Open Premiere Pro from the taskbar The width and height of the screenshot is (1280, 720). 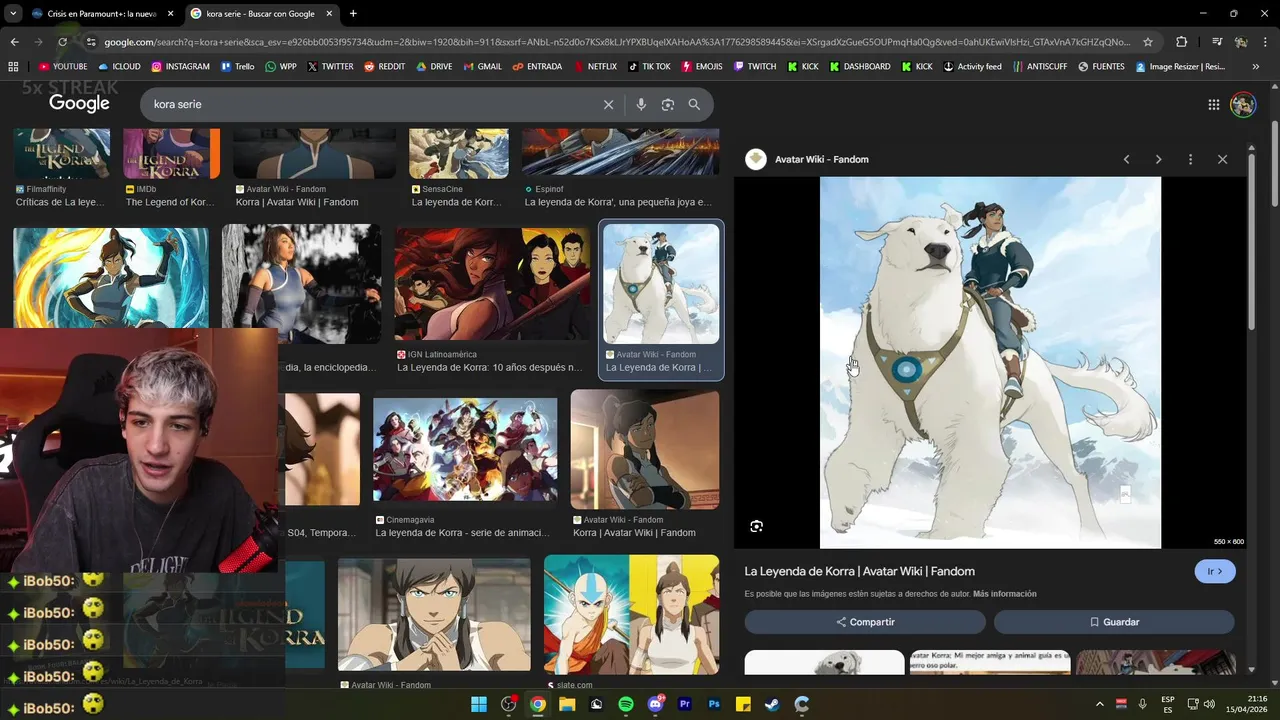(x=685, y=704)
